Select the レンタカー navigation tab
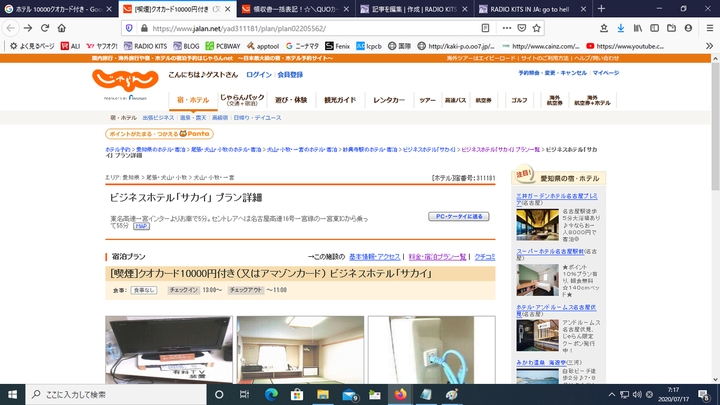The image size is (720, 405). (389, 100)
